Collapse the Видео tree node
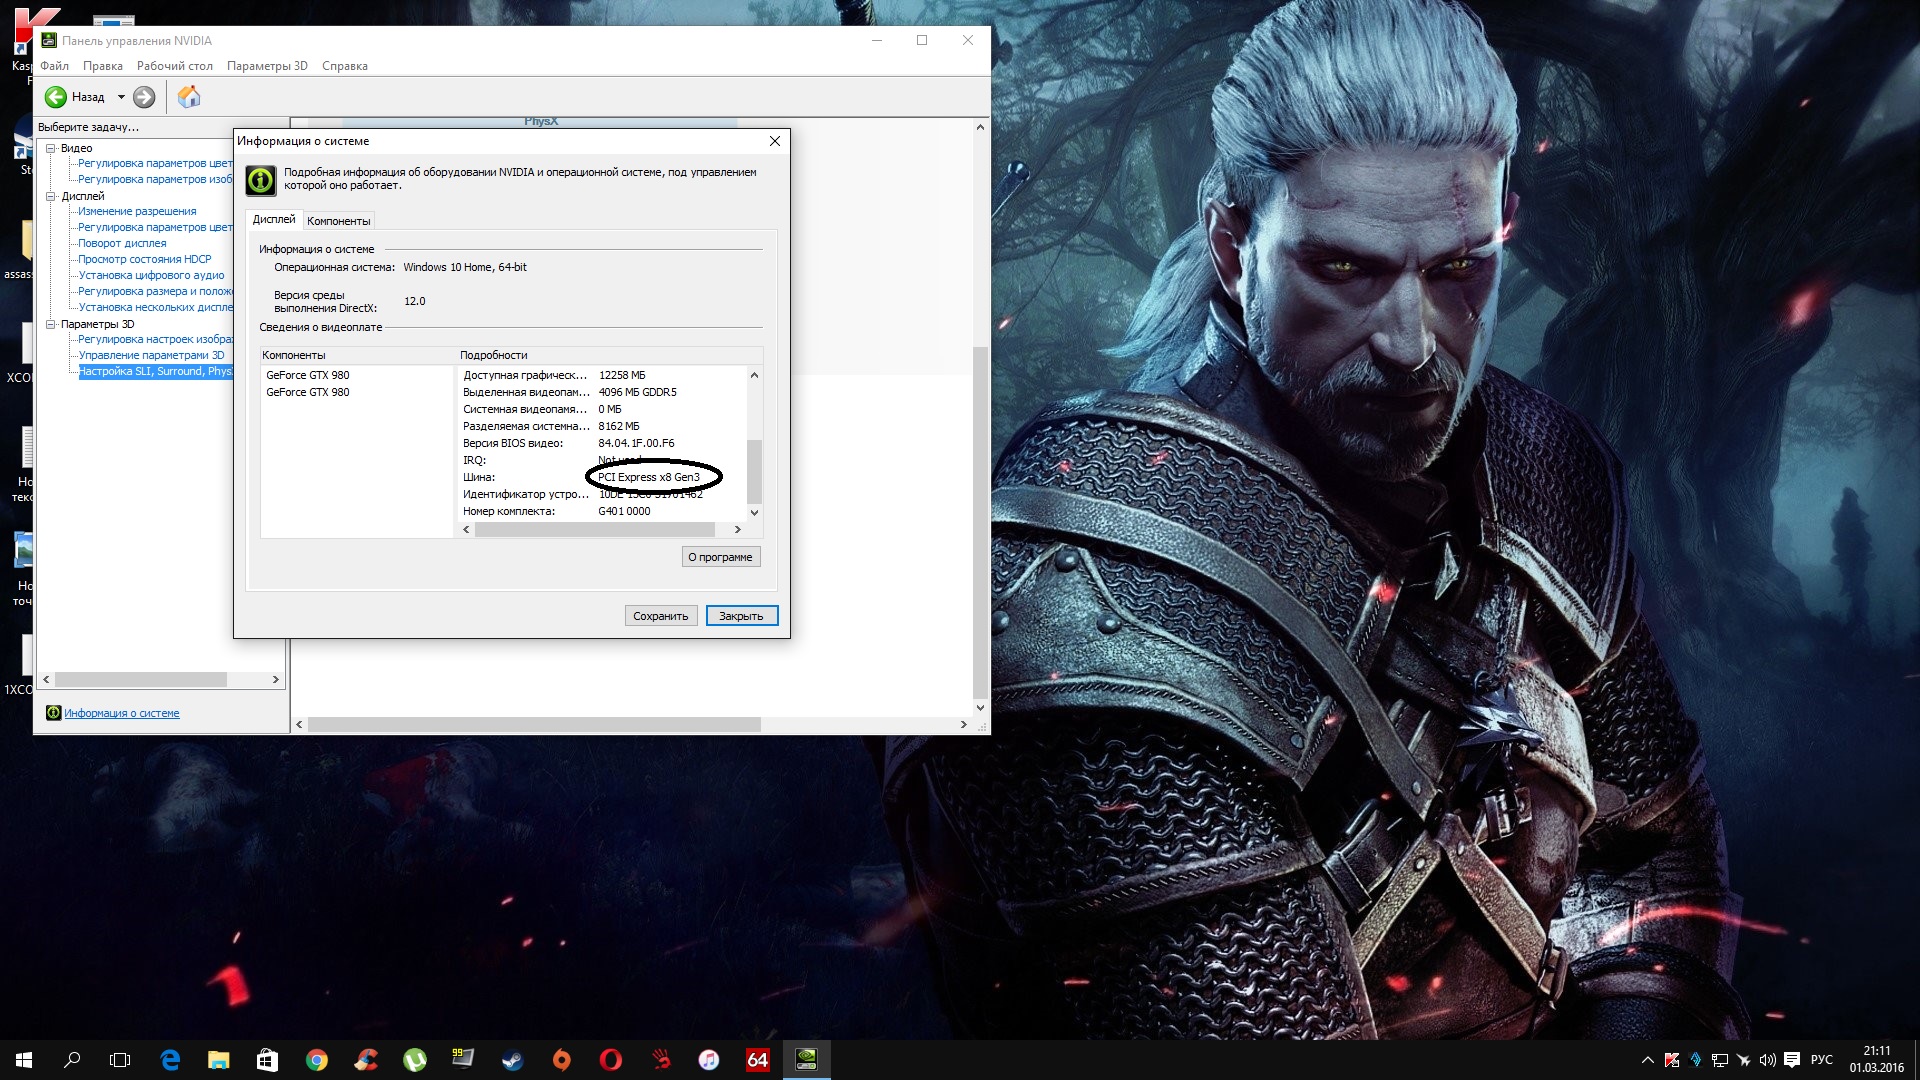This screenshot has height=1080, width=1920. (x=51, y=148)
